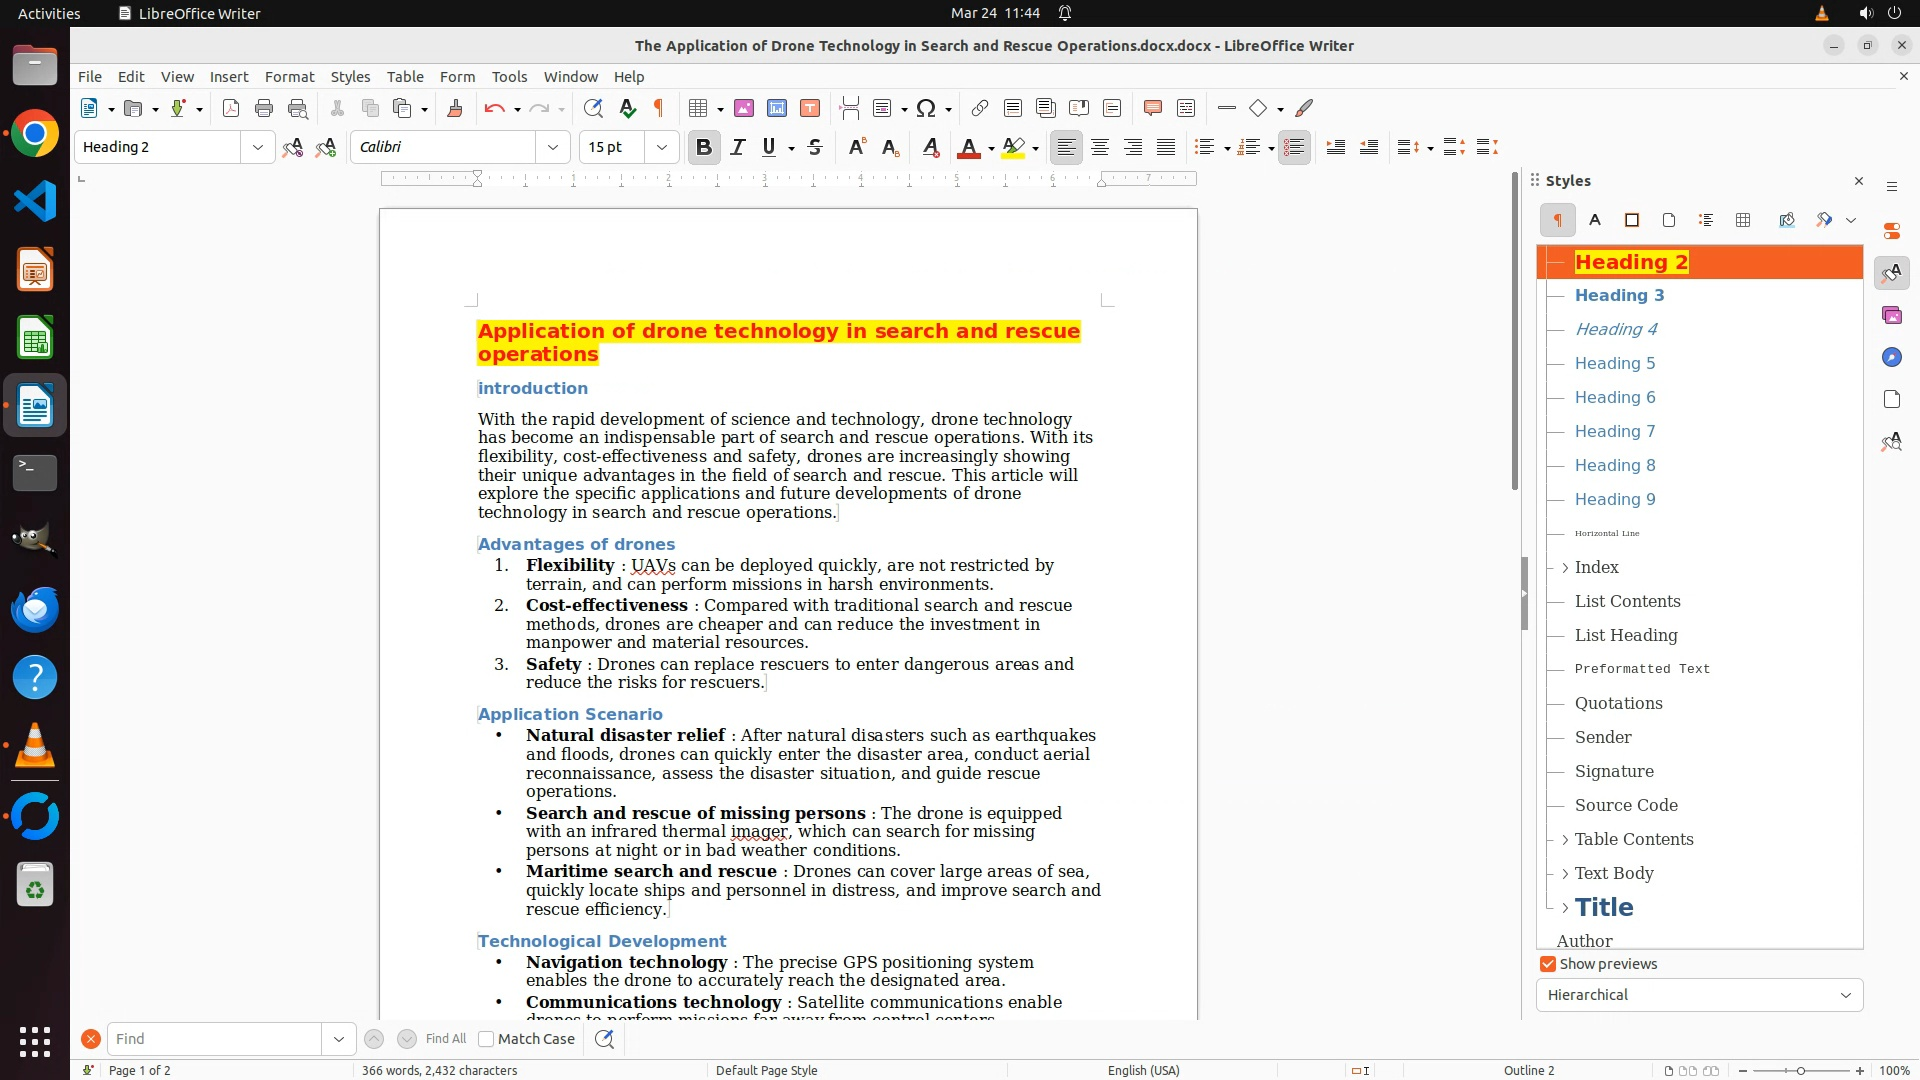Open the Hierarchical filter dropdown
The width and height of the screenshot is (1920, 1080).
(1699, 995)
